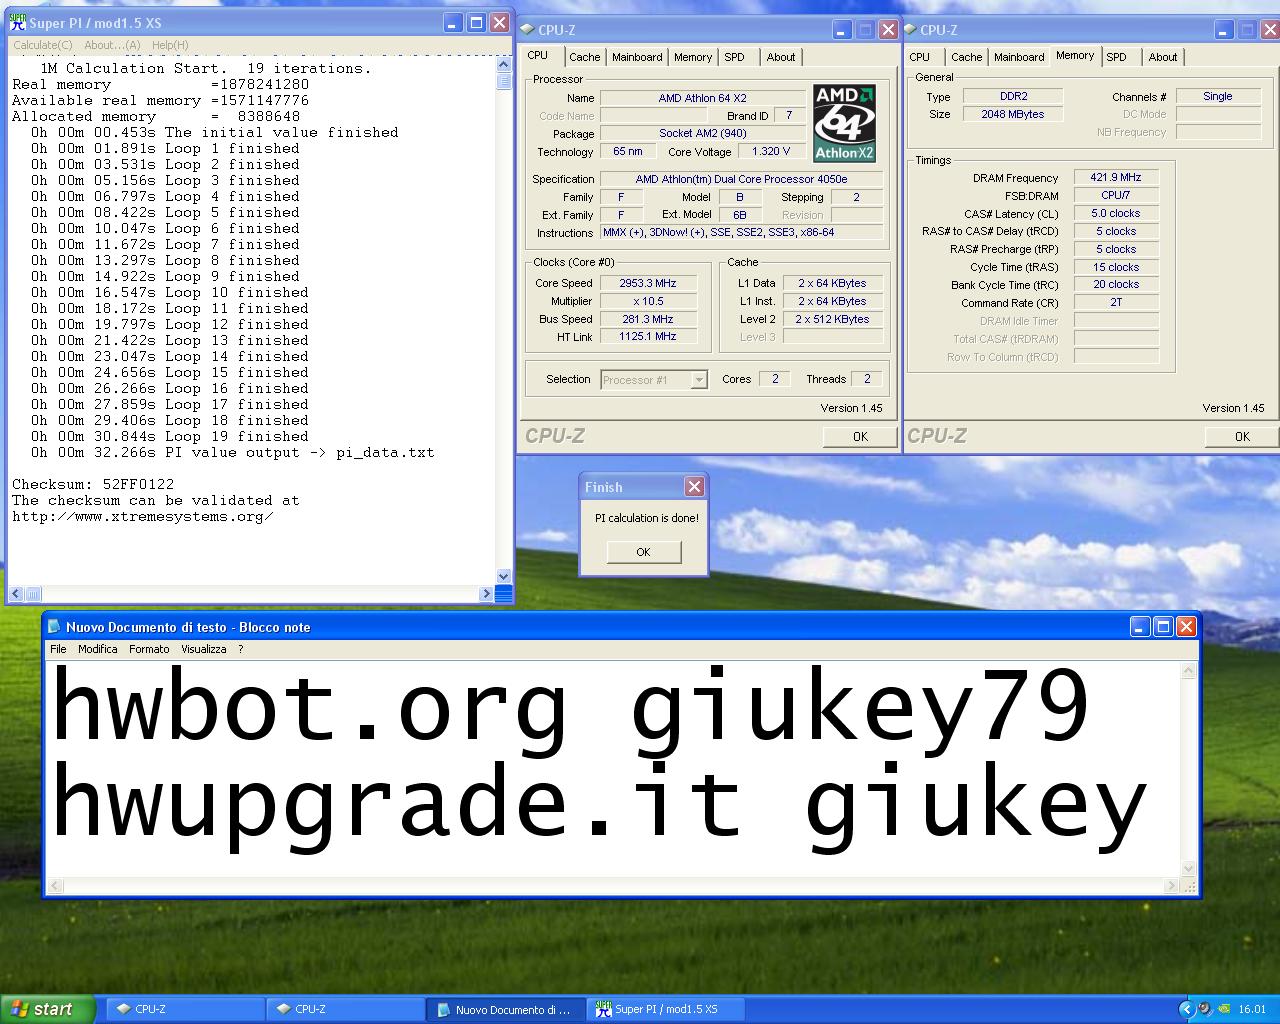Select Nuovo Documento di testo taskbar button
The height and width of the screenshot is (1024, 1280).
(x=505, y=1009)
